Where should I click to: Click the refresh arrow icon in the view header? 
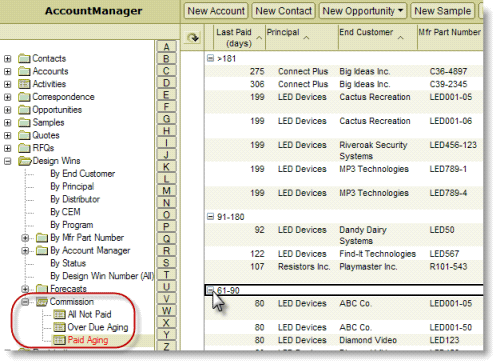[193, 37]
